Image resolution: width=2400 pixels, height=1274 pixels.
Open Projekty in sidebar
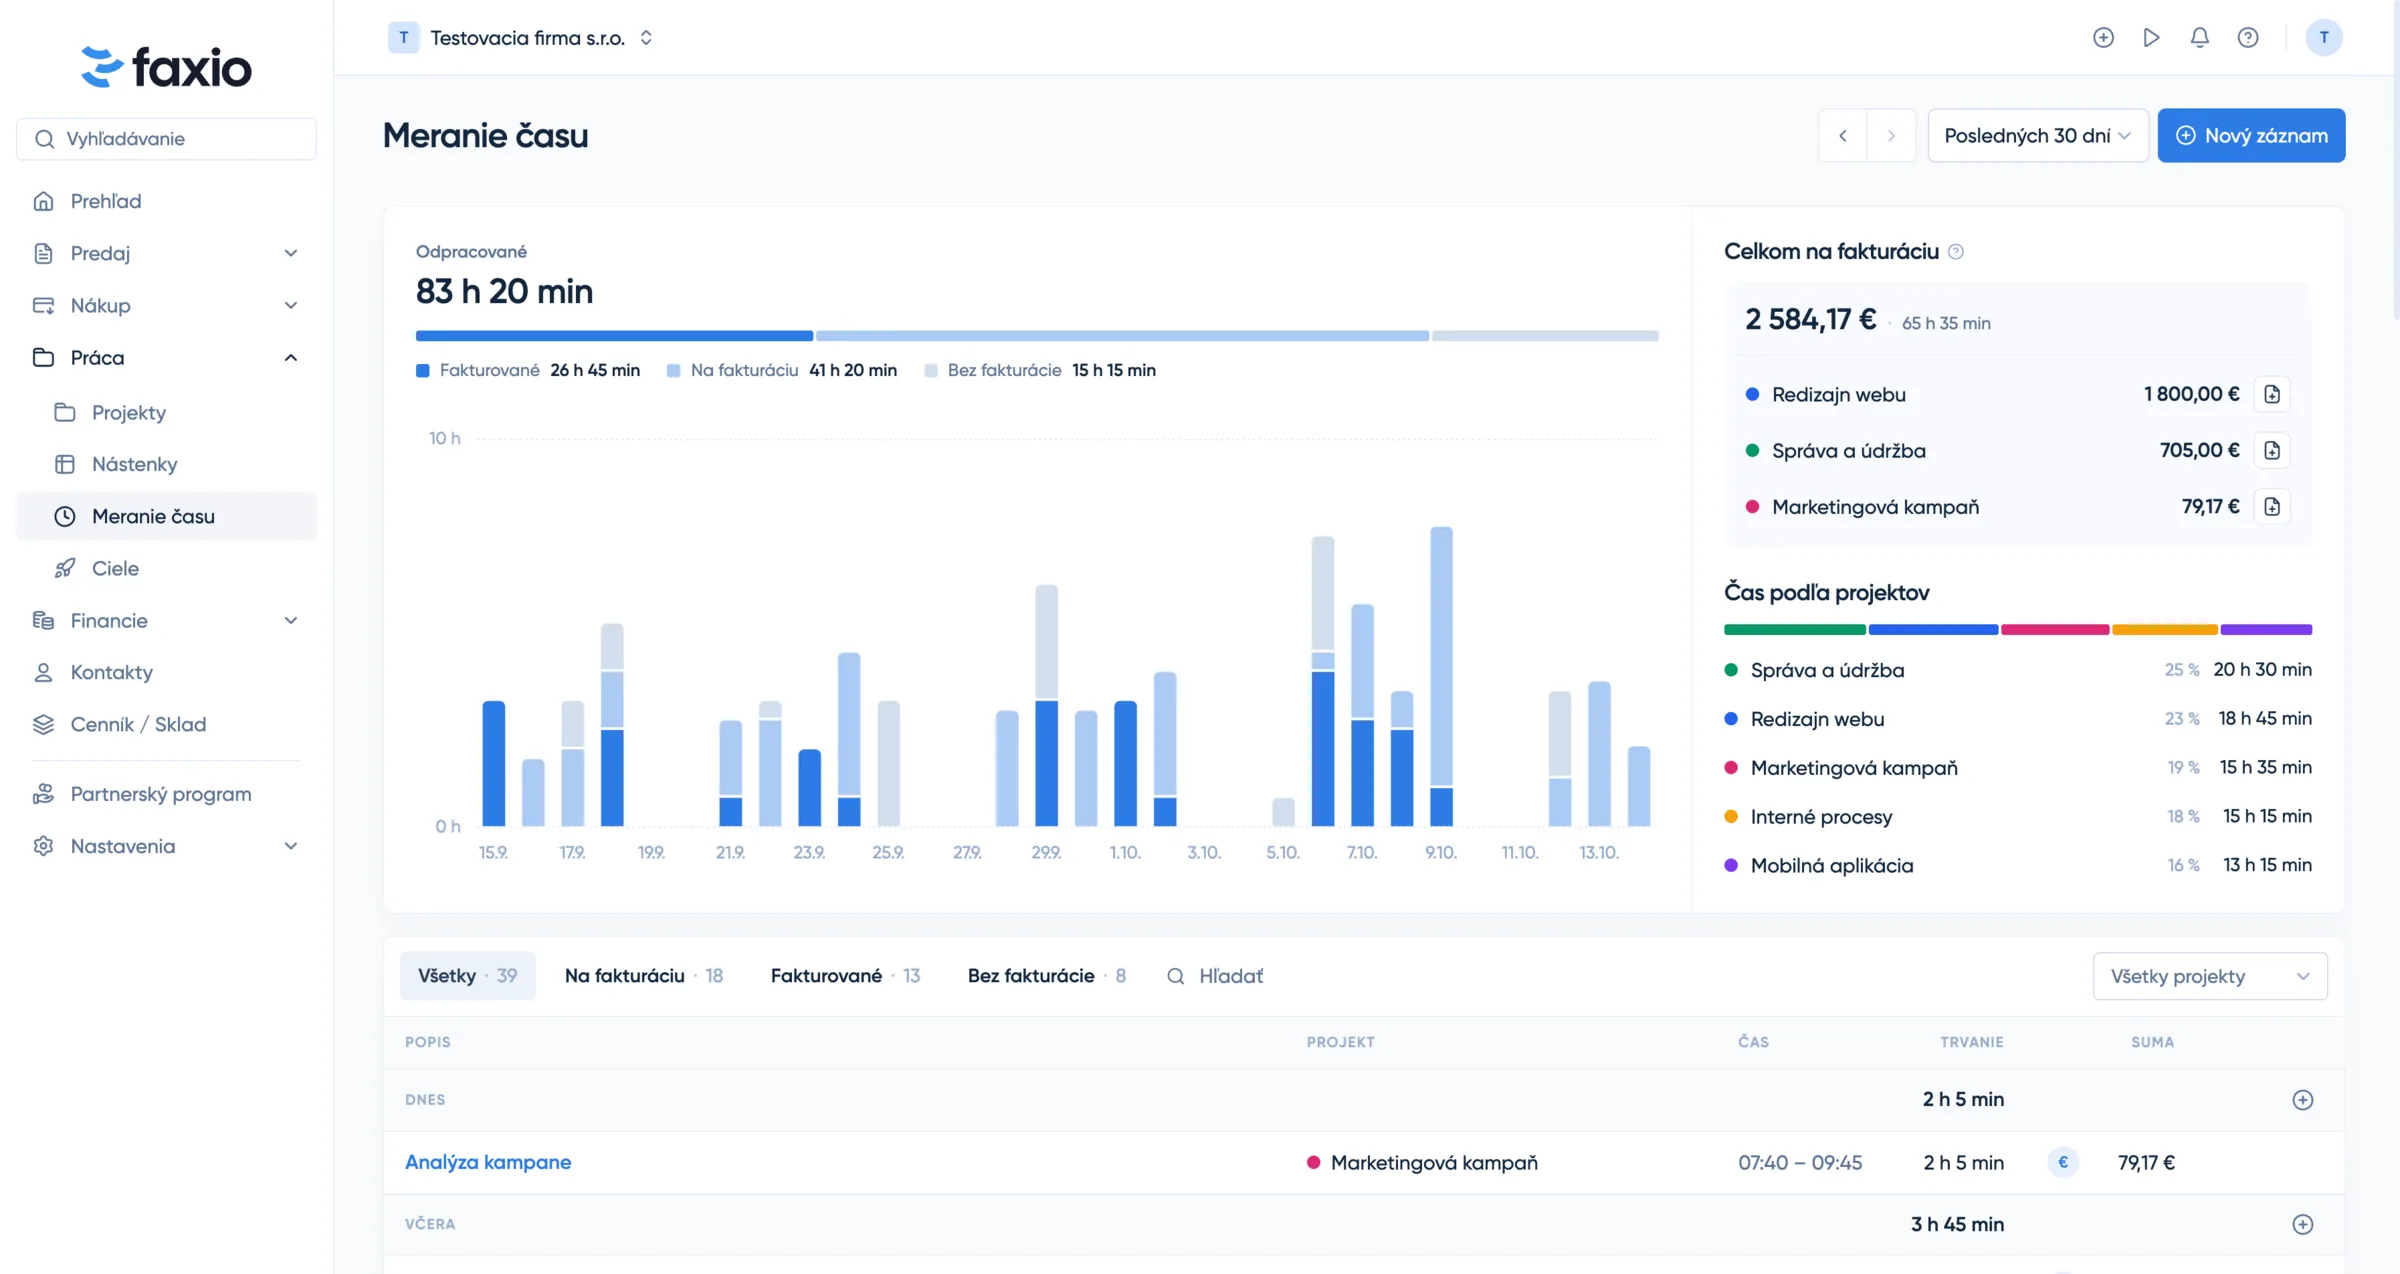click(166, 412)
